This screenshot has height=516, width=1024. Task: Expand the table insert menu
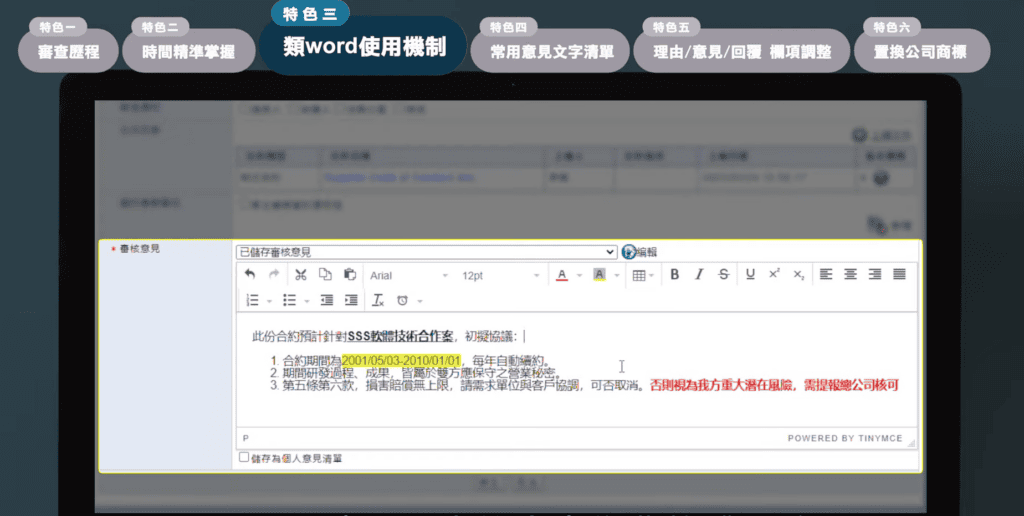(643, 275)
